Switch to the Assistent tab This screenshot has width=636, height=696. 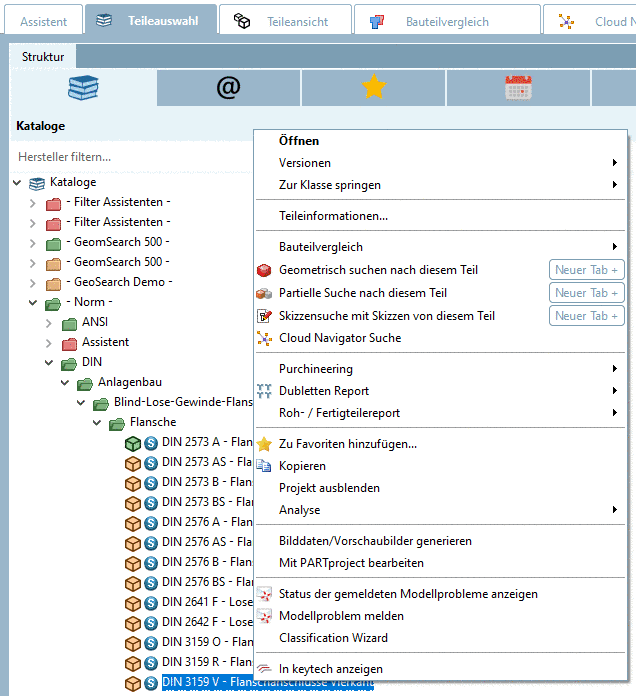point(43,21)
